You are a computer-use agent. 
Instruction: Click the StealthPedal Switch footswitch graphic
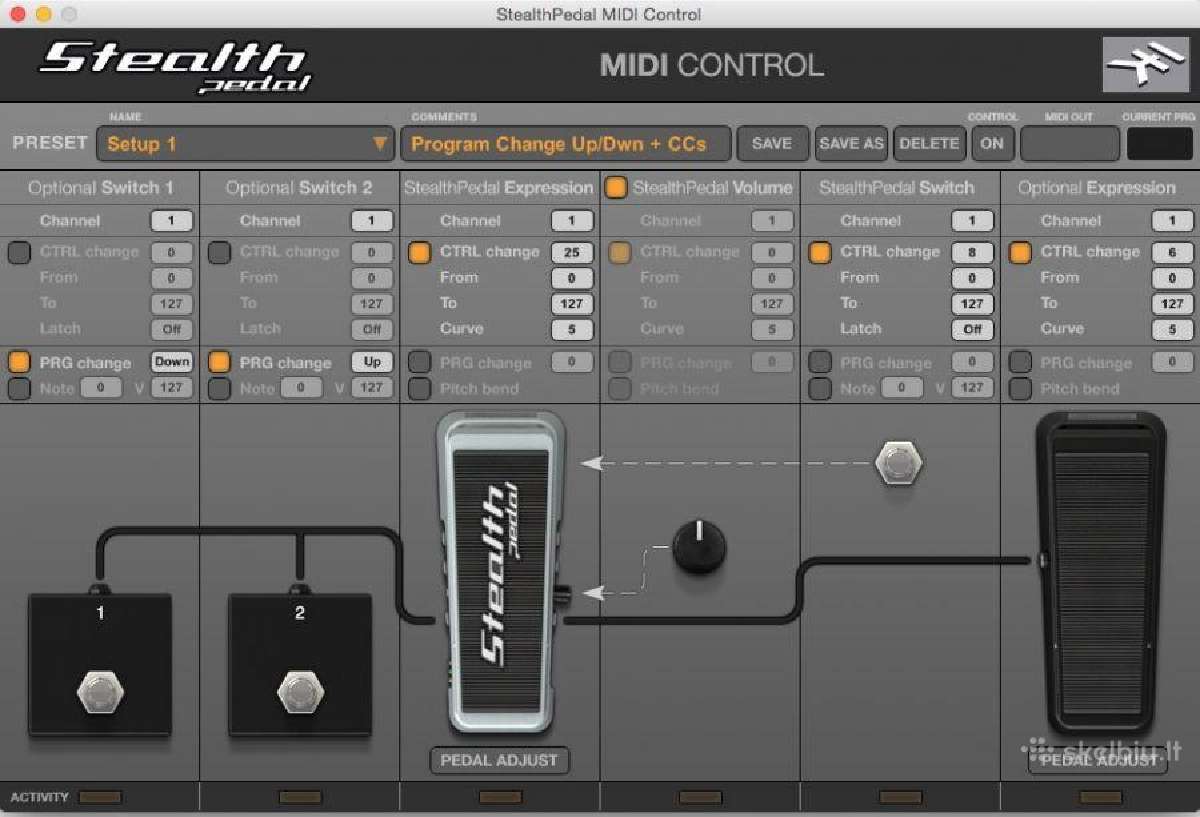click(x=898, y=463)
